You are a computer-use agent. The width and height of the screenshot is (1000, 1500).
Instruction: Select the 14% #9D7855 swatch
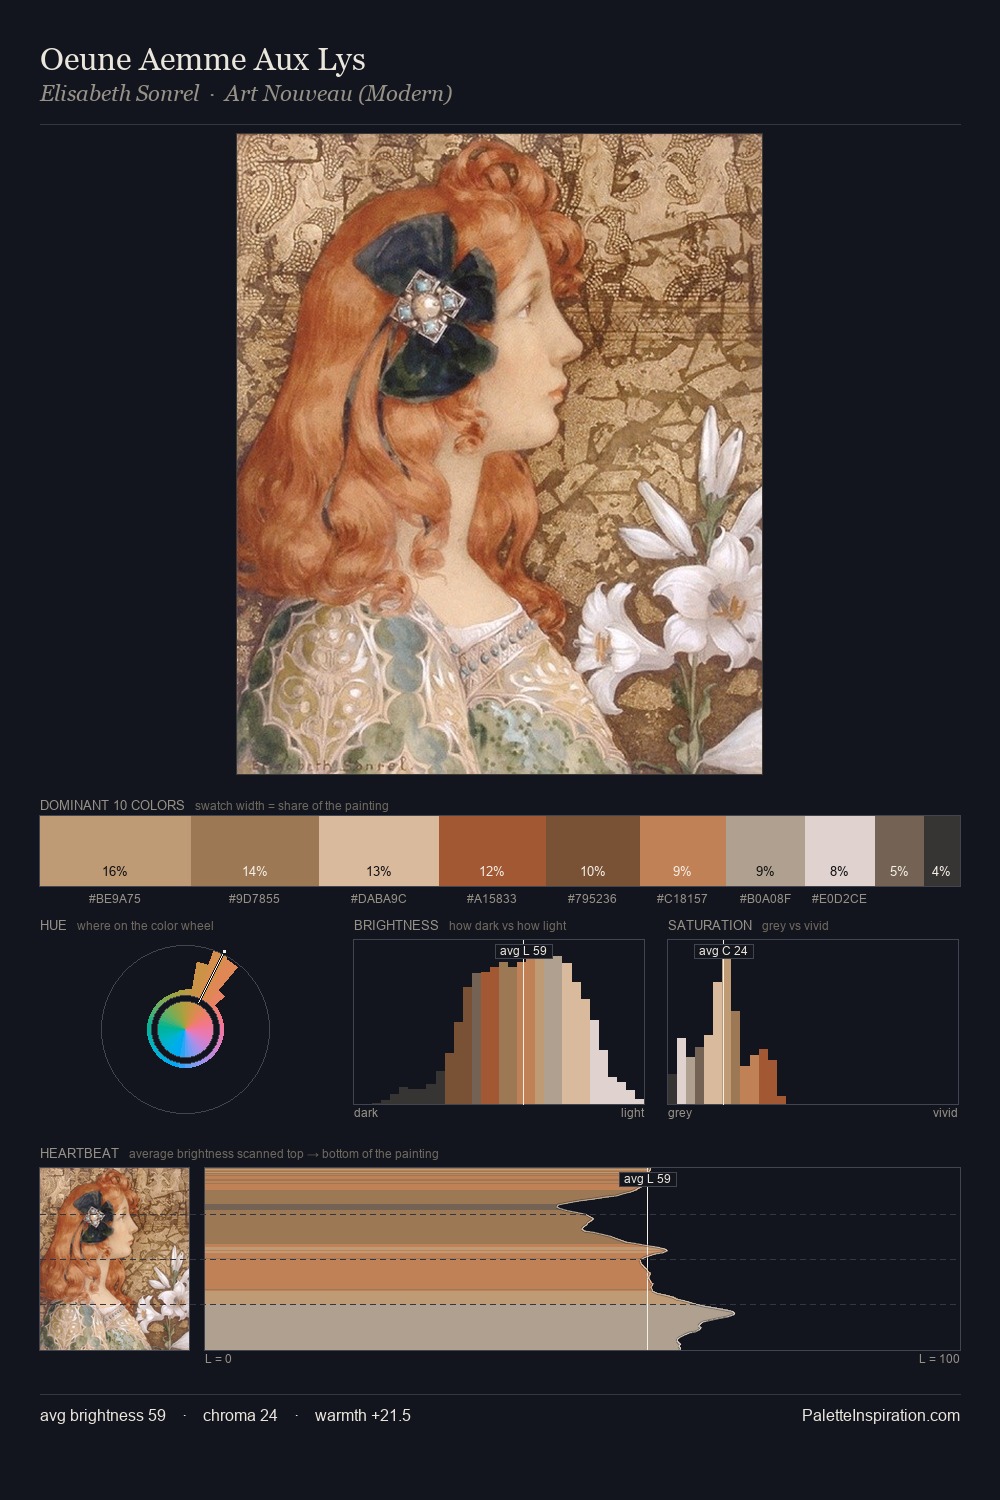255,851
